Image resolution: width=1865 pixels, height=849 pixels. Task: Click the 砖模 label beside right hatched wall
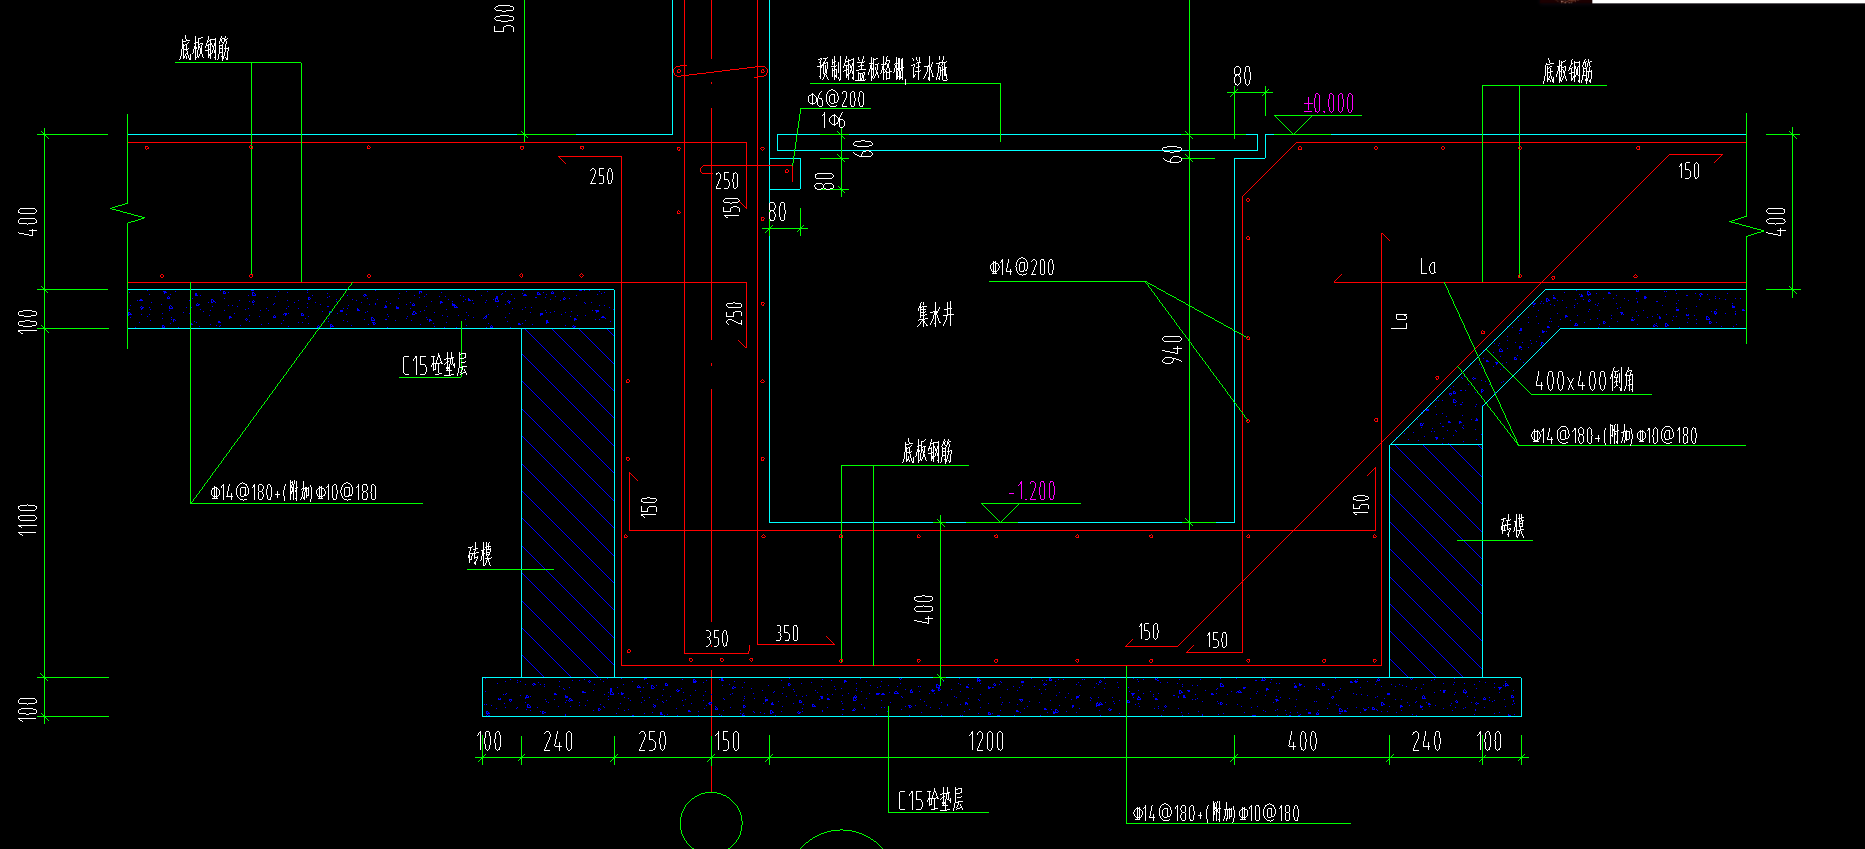pos(1512,527)
